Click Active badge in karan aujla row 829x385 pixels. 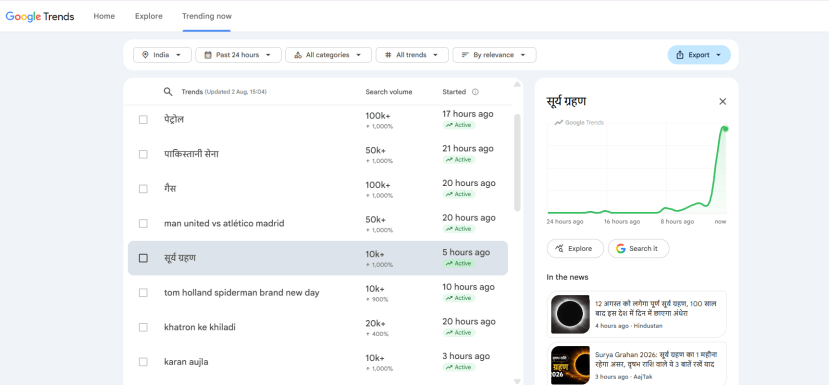pyautogui.click(x=459, y=367)
